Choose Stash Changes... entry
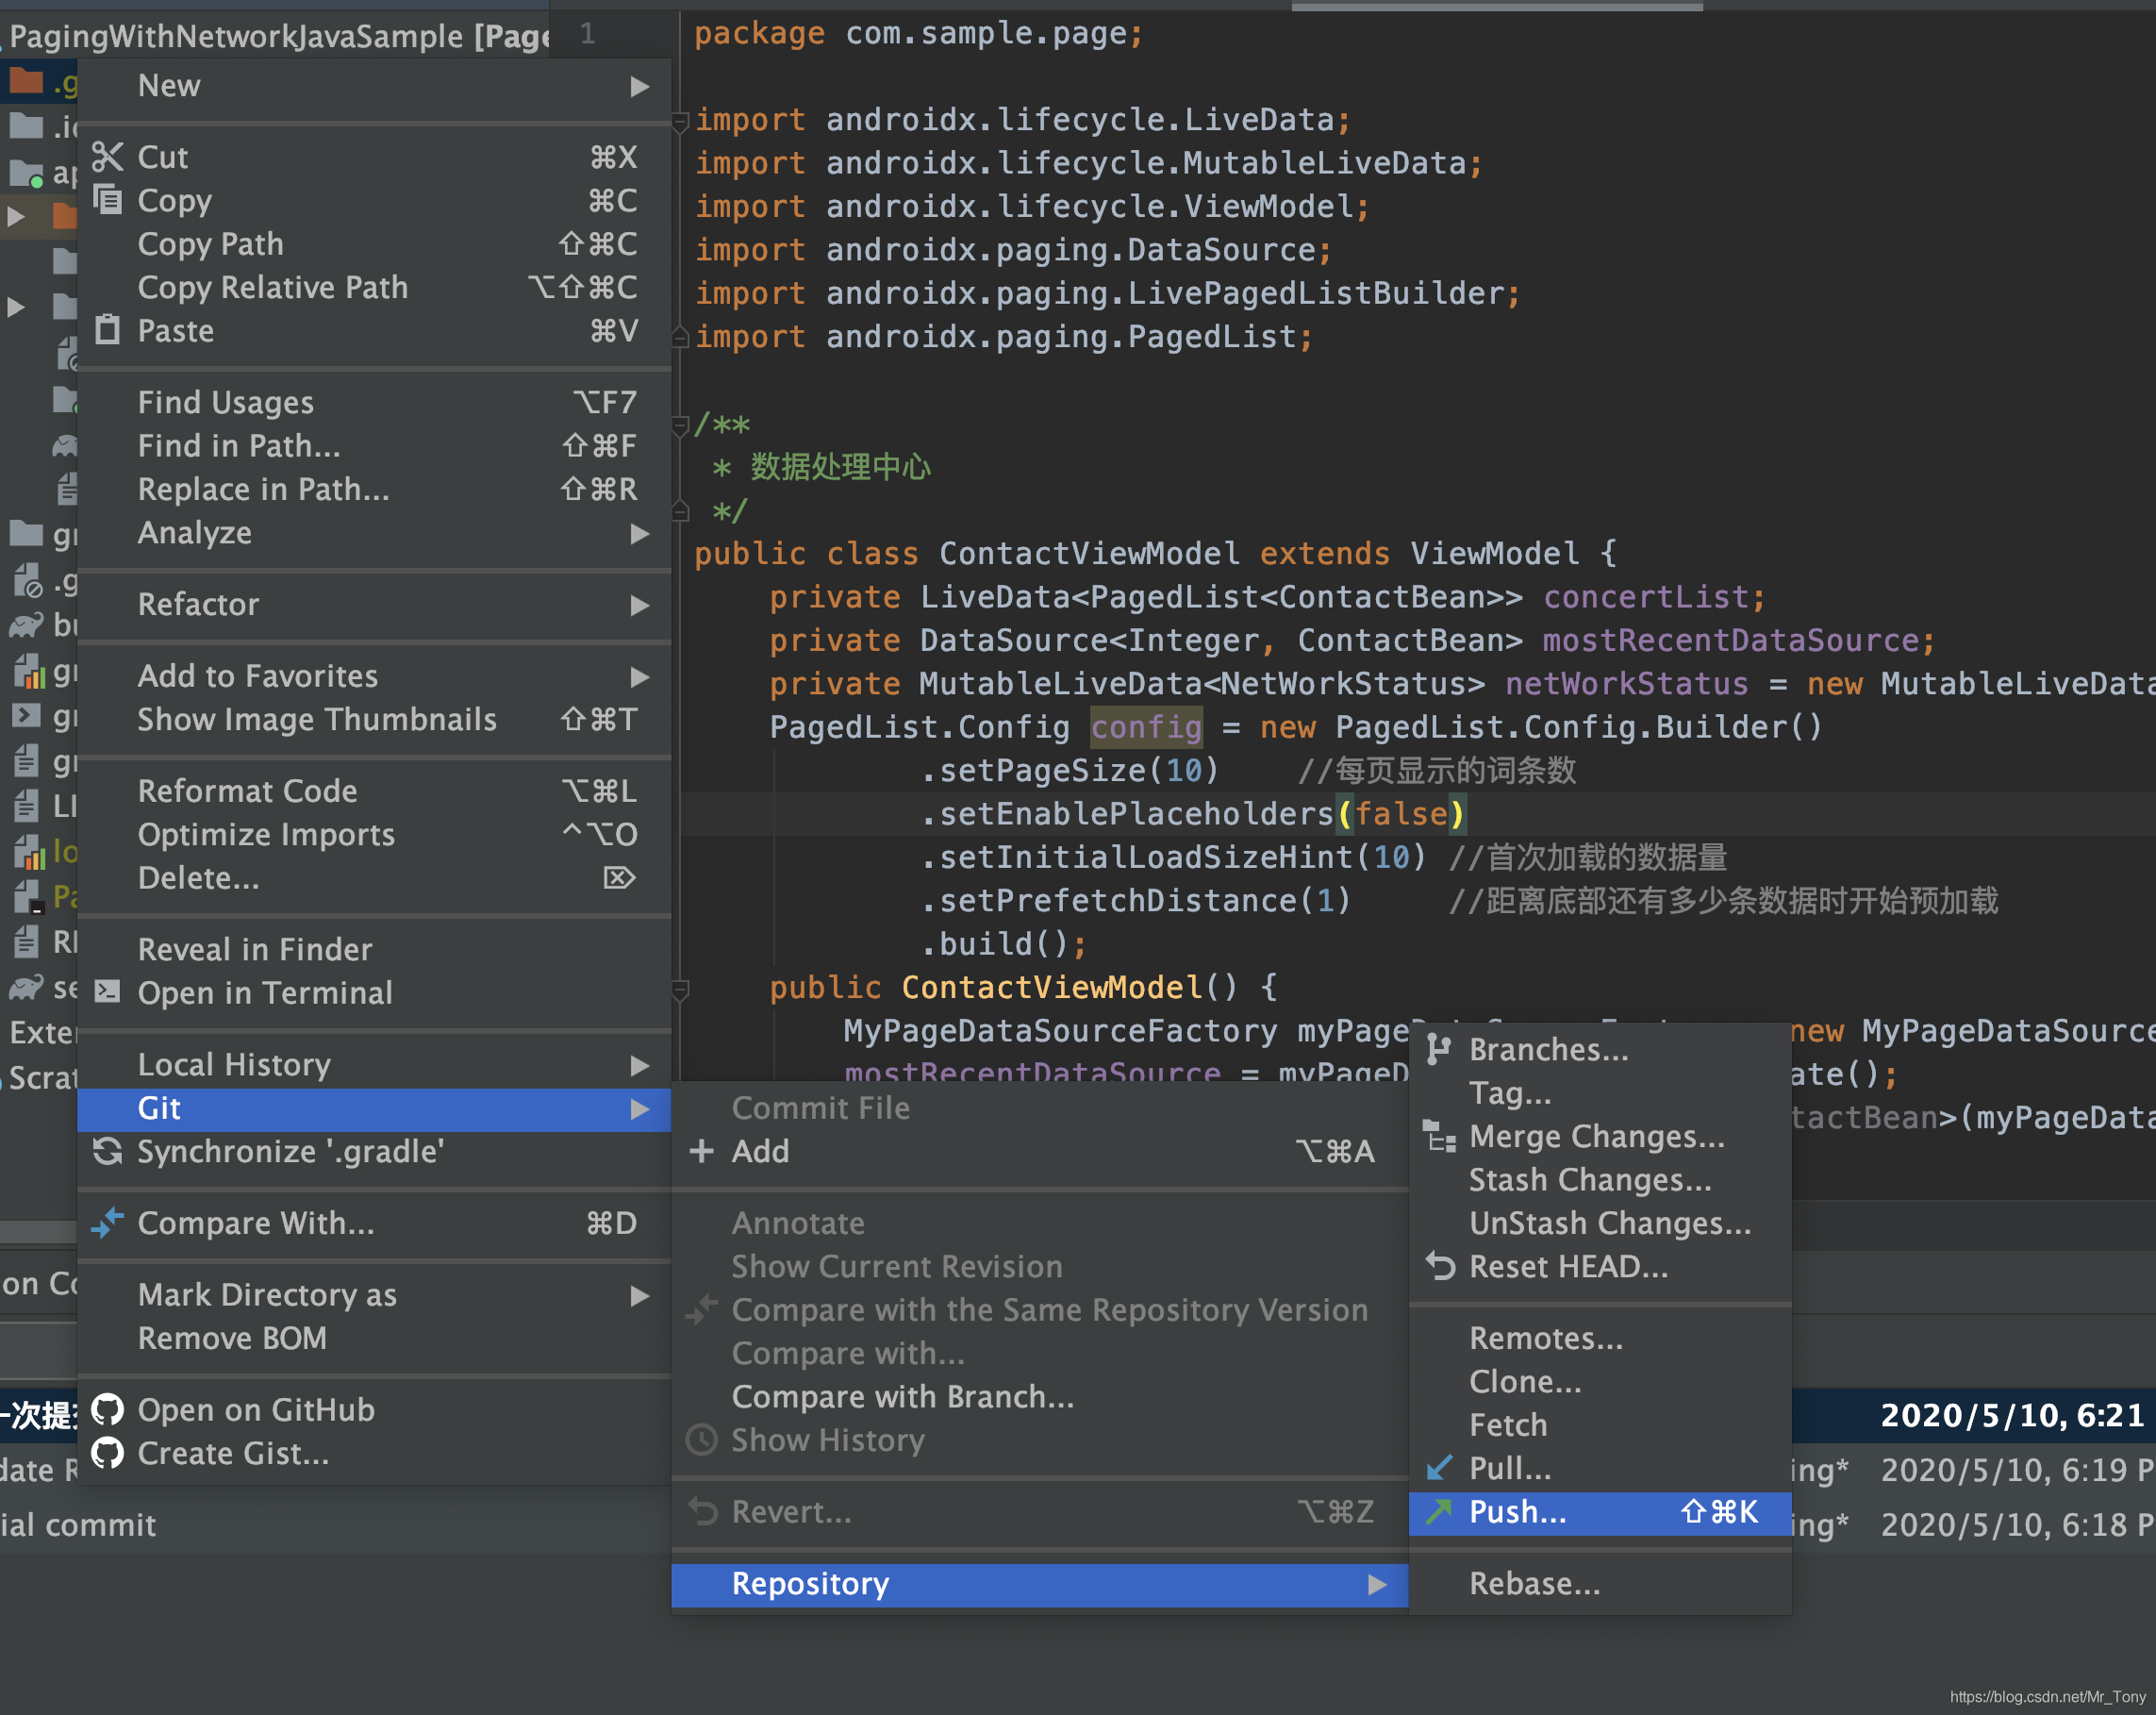Viewport: 2156px width, 1715px height. (1600, 1180)
